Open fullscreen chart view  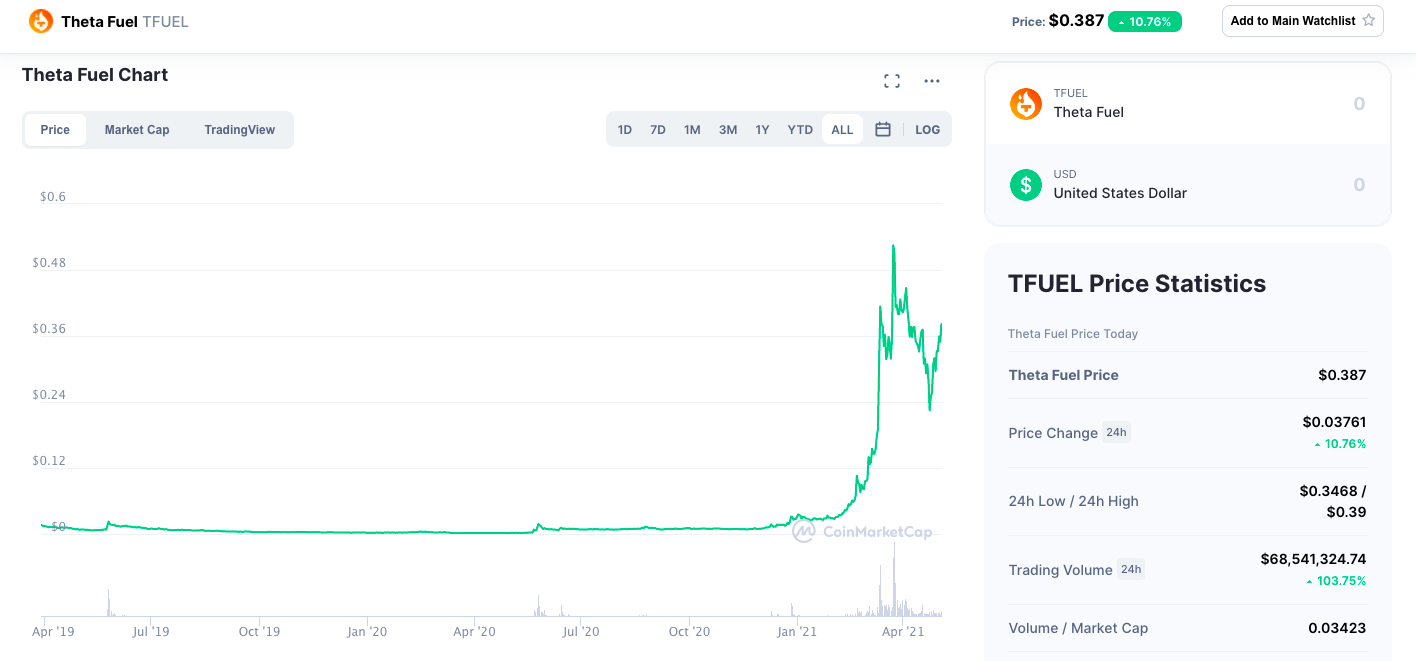[892, 81]
